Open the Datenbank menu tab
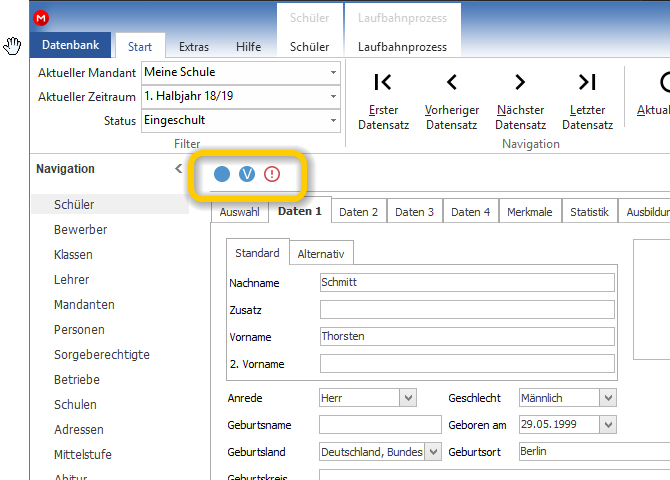This screenshot has height=480, width=670. coord(71,45)
